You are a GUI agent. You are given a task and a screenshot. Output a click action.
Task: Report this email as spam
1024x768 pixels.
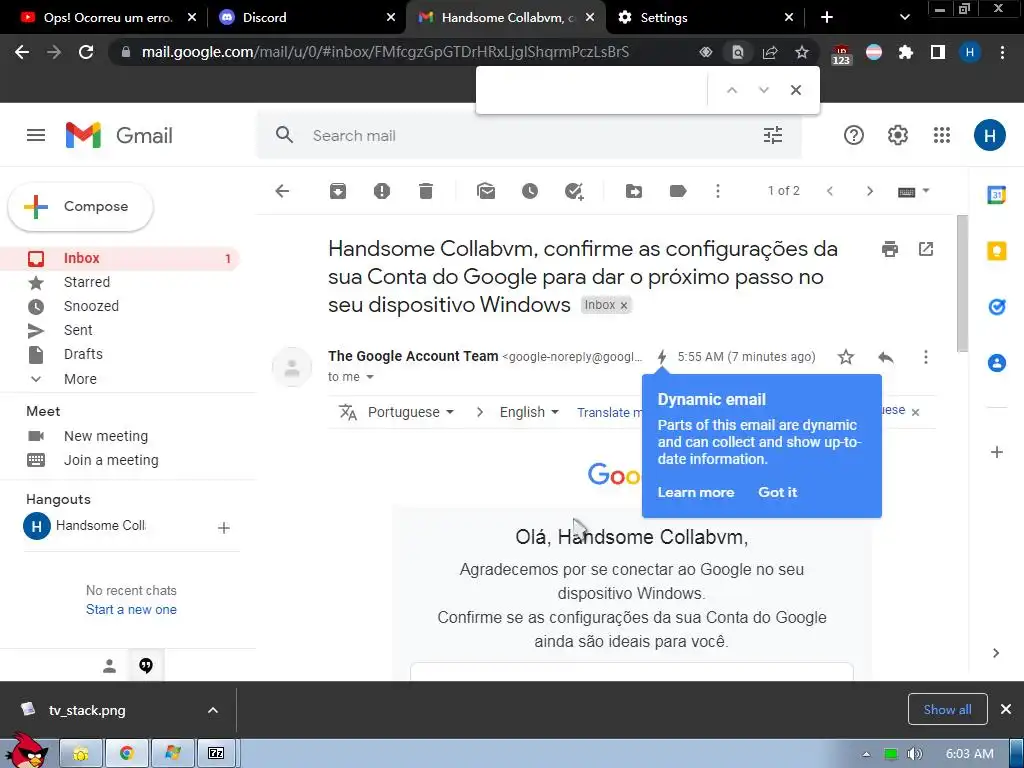click(381, 191)
